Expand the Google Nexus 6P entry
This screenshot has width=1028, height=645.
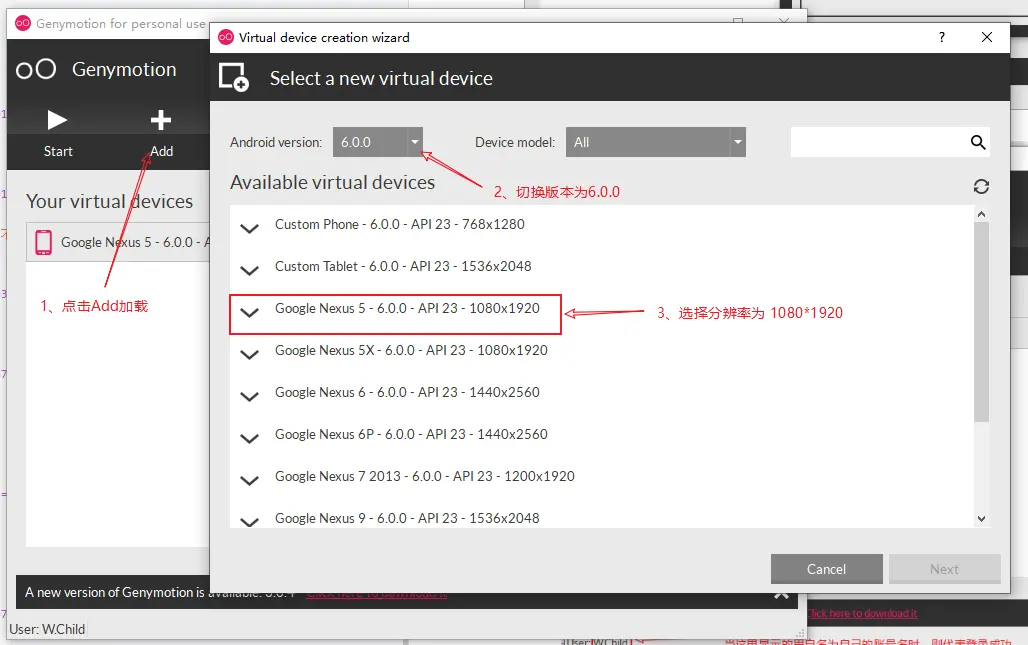point(249,439)
